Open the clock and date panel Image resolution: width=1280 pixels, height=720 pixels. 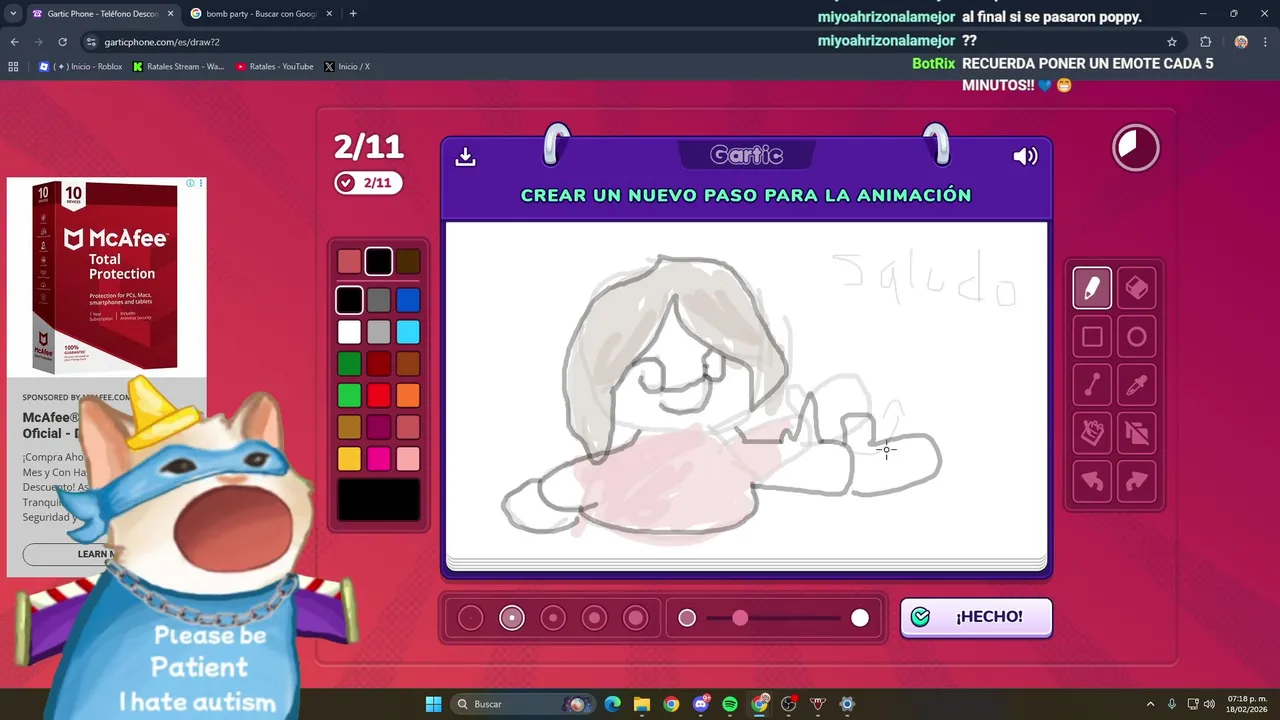point(1247,704)
